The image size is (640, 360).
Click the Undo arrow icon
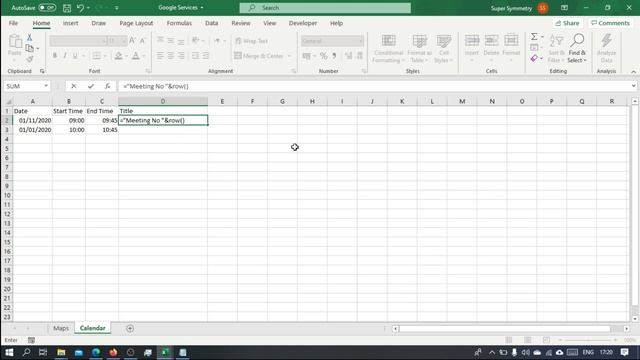(x=80, y=8)
